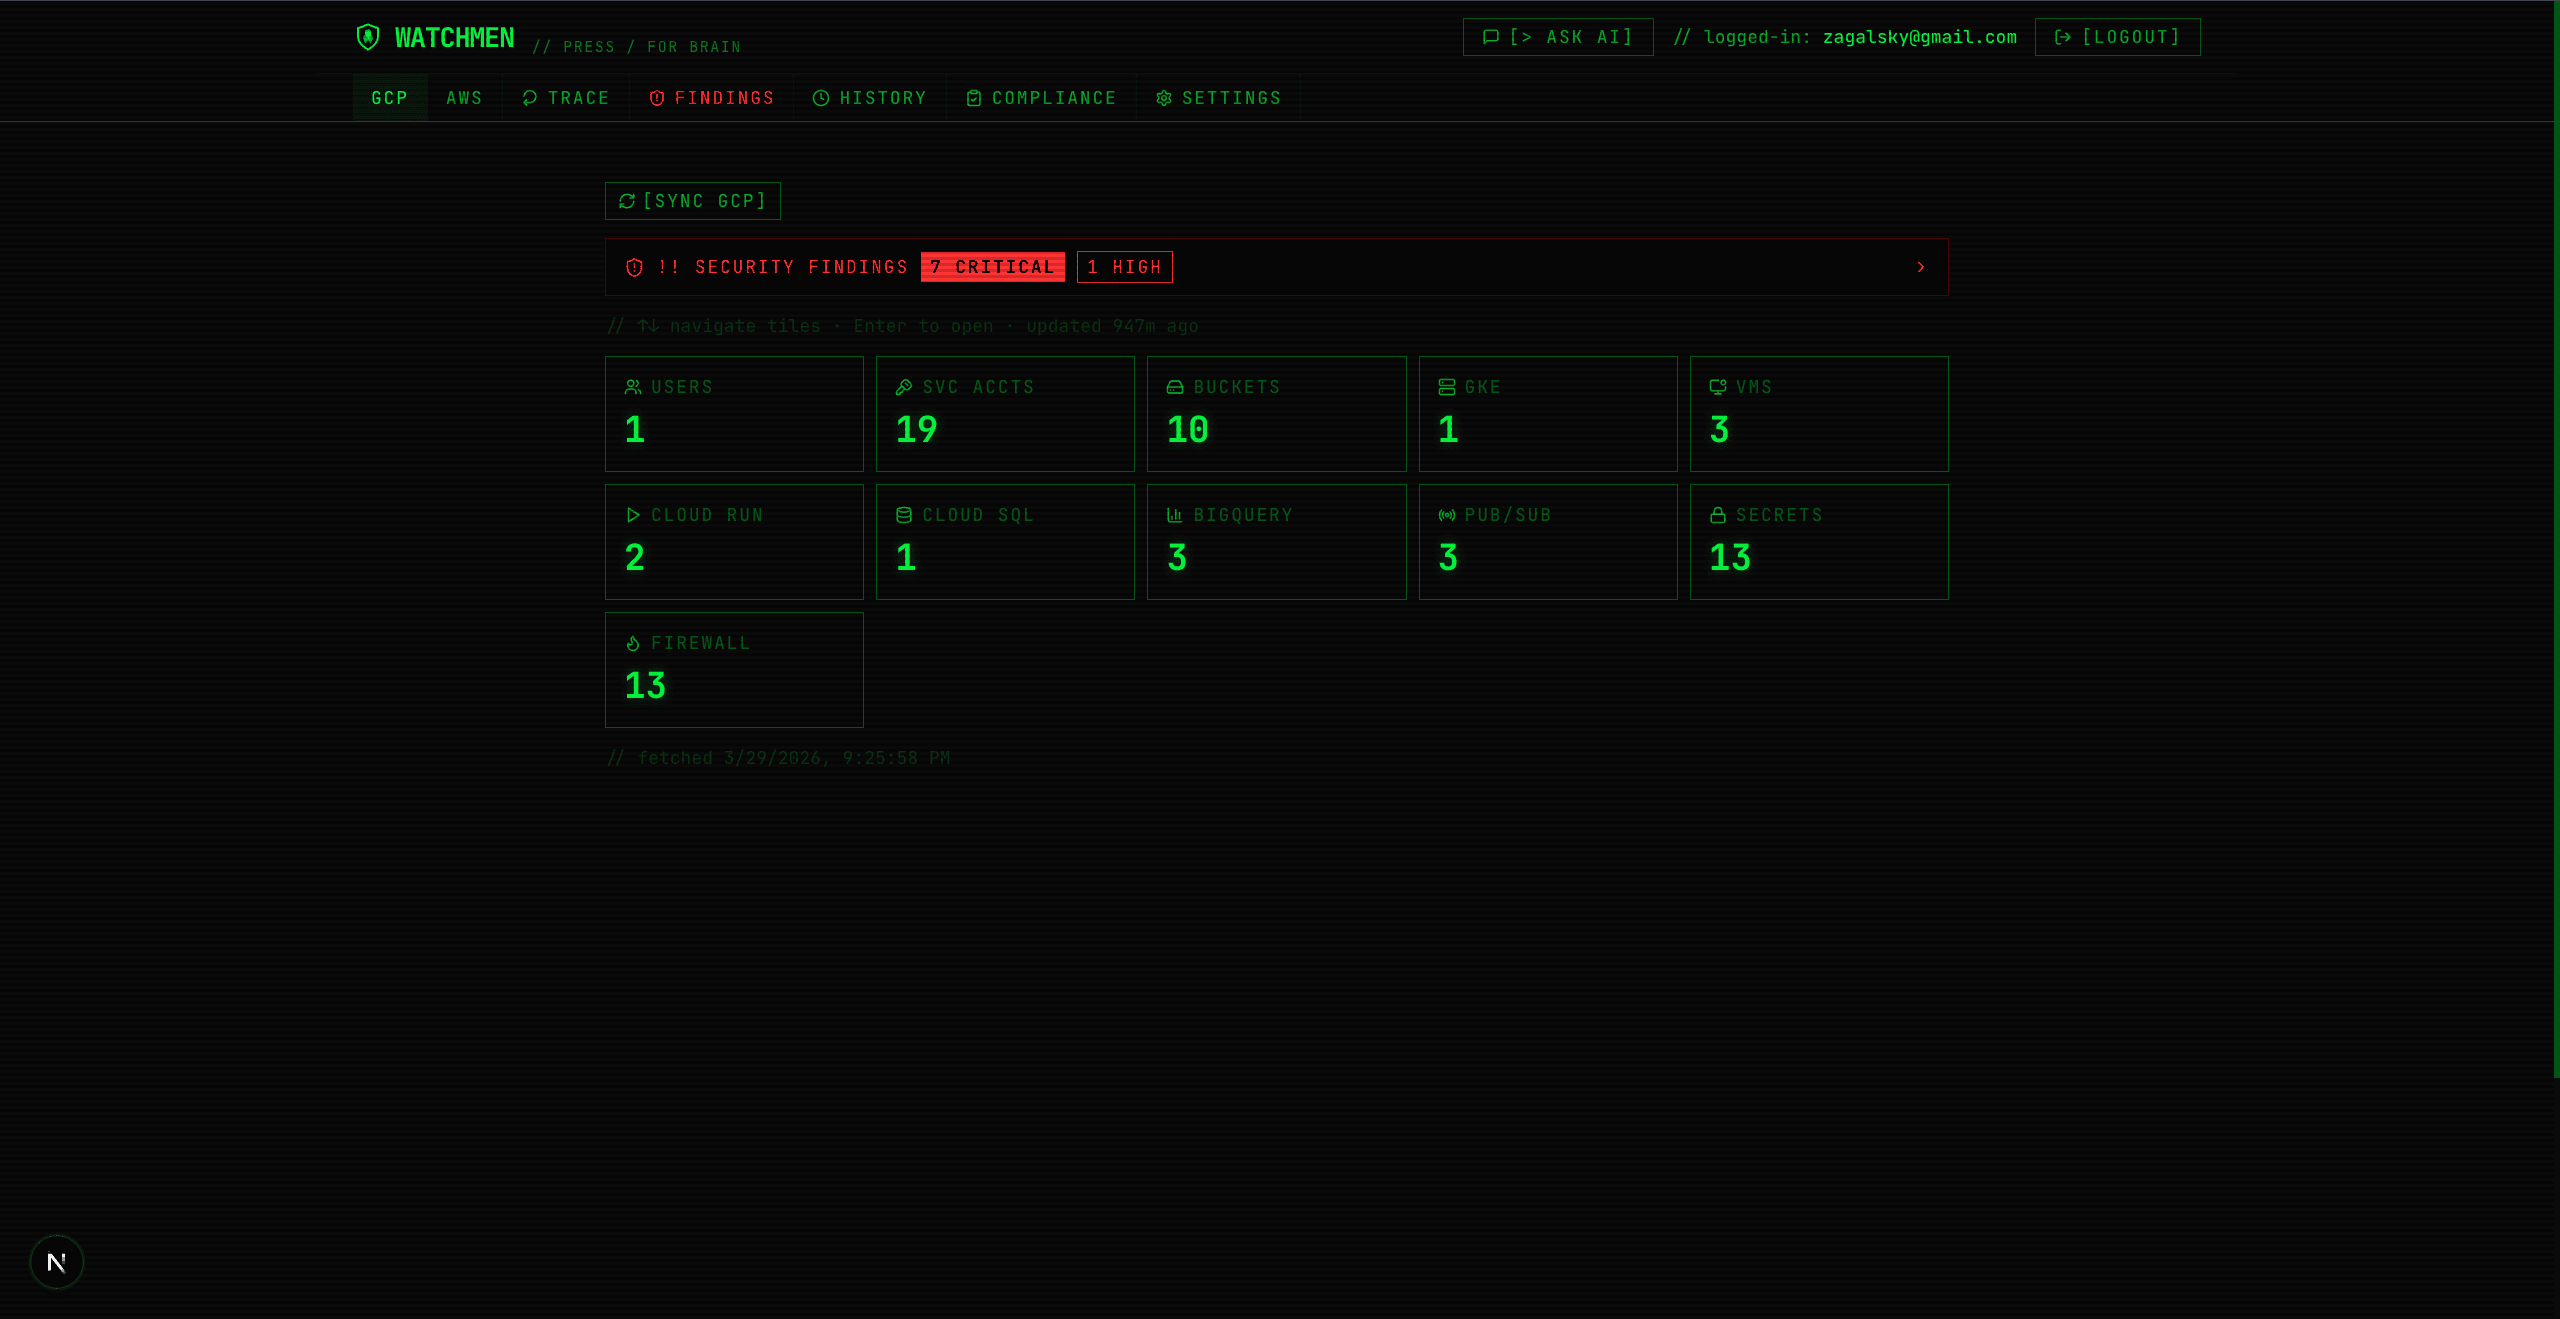Click the Watchmen shield logo icon
The image size is (2560, 1319).
click(x=368, y=37)
